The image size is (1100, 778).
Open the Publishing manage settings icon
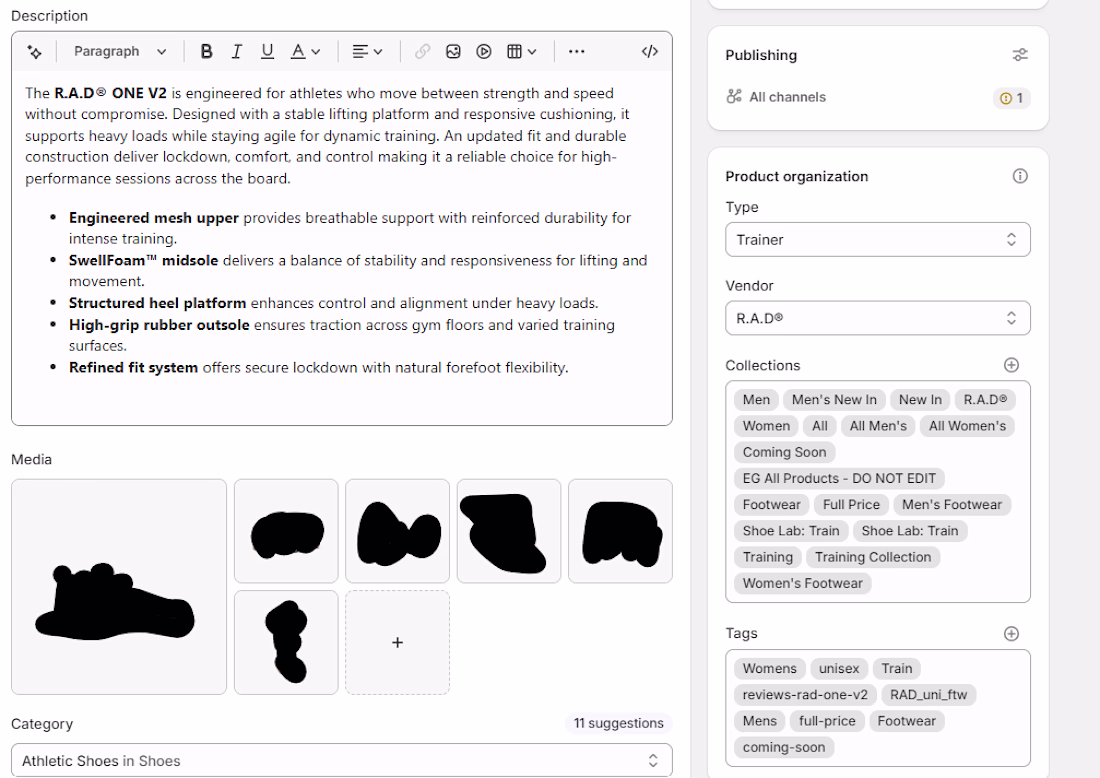tap(1020, 55)
